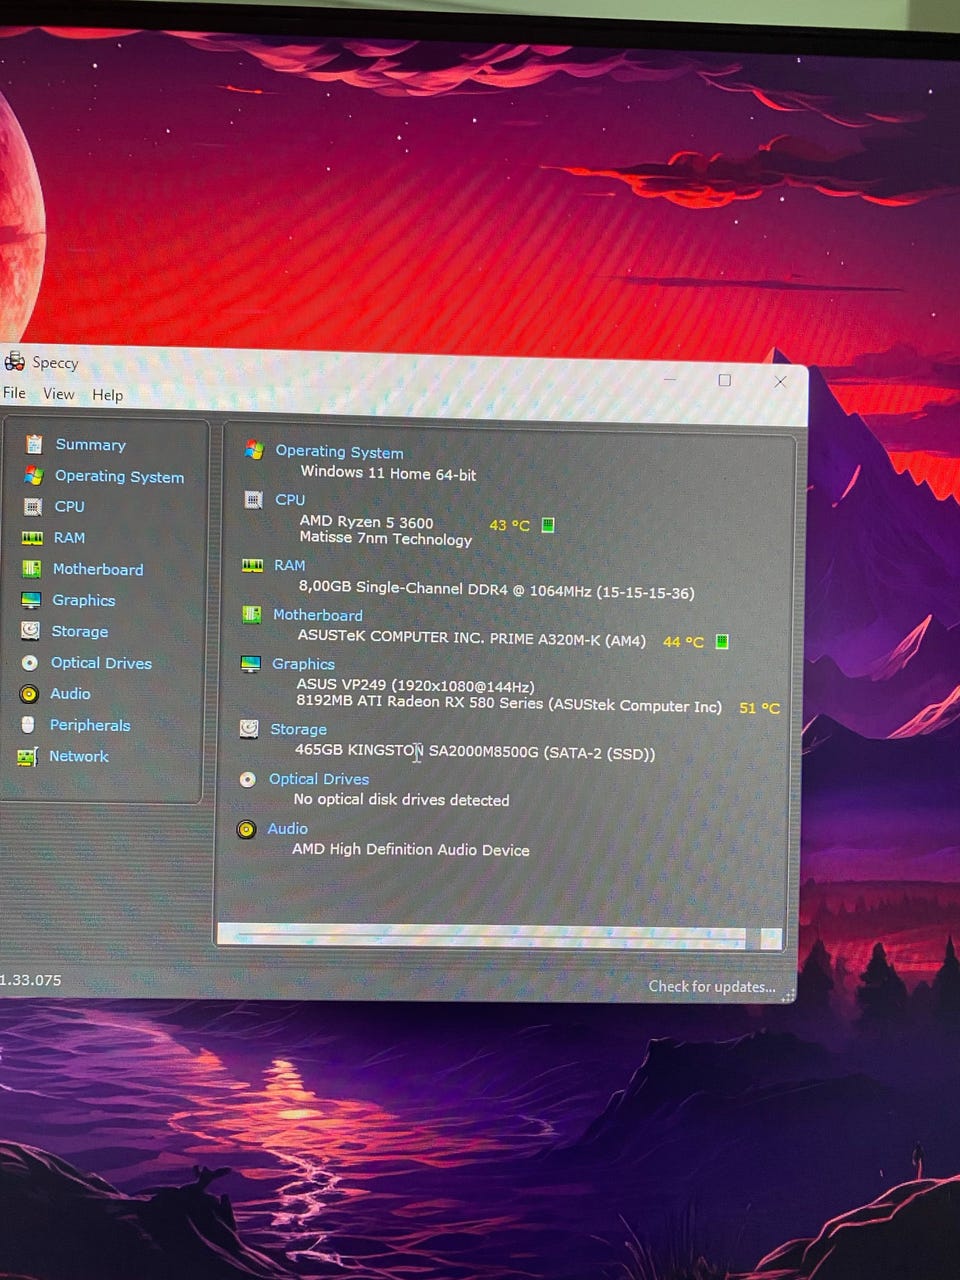View the Network section from sidebar
The width and height of the screenshot is (960, 1280).
(x=79, y=756)
